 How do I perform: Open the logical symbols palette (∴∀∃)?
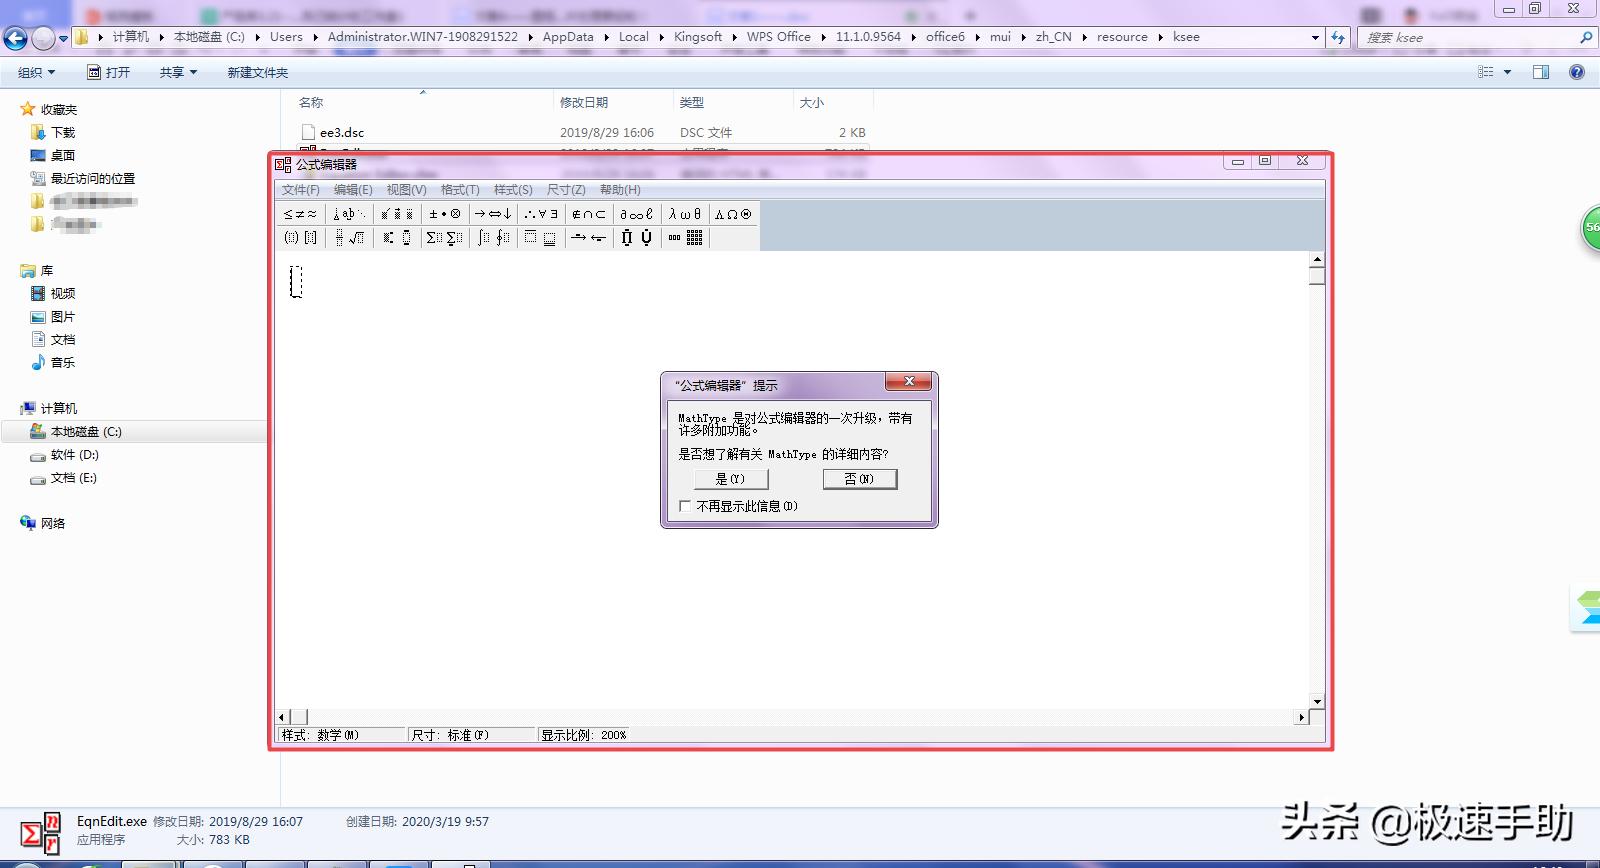pos(541,214)
